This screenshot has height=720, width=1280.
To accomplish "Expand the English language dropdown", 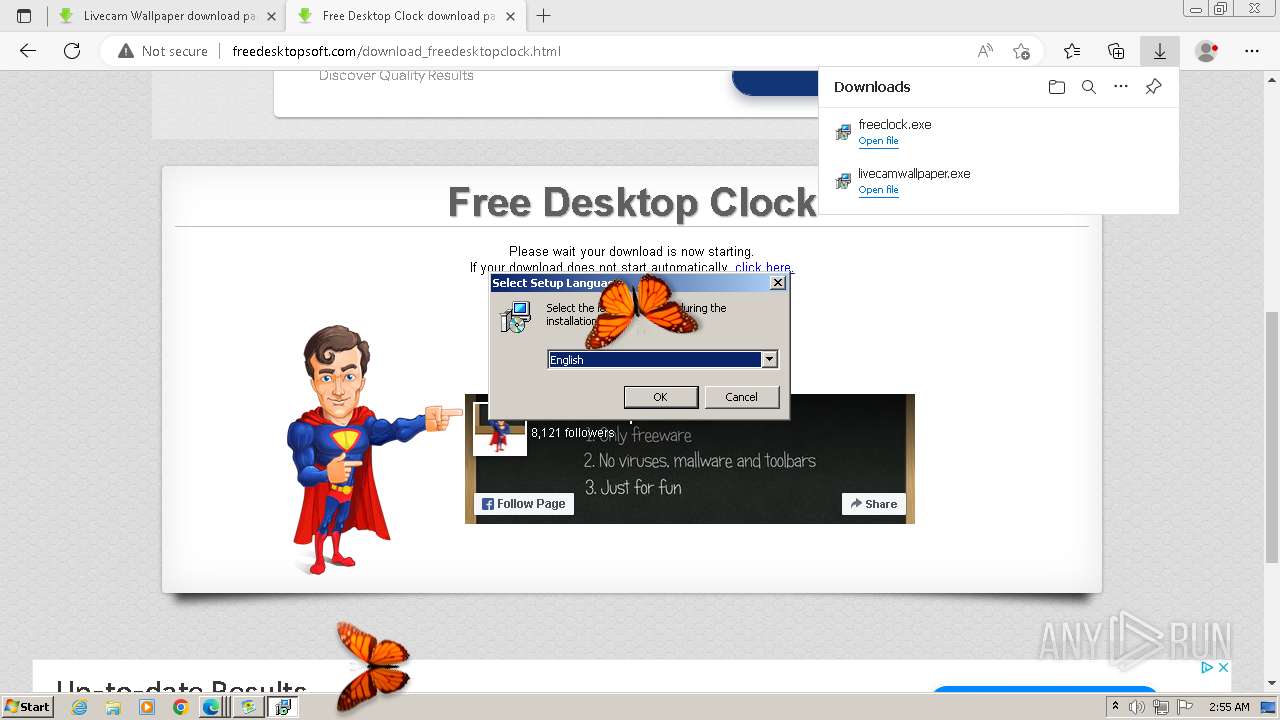I will click(769, 359).
